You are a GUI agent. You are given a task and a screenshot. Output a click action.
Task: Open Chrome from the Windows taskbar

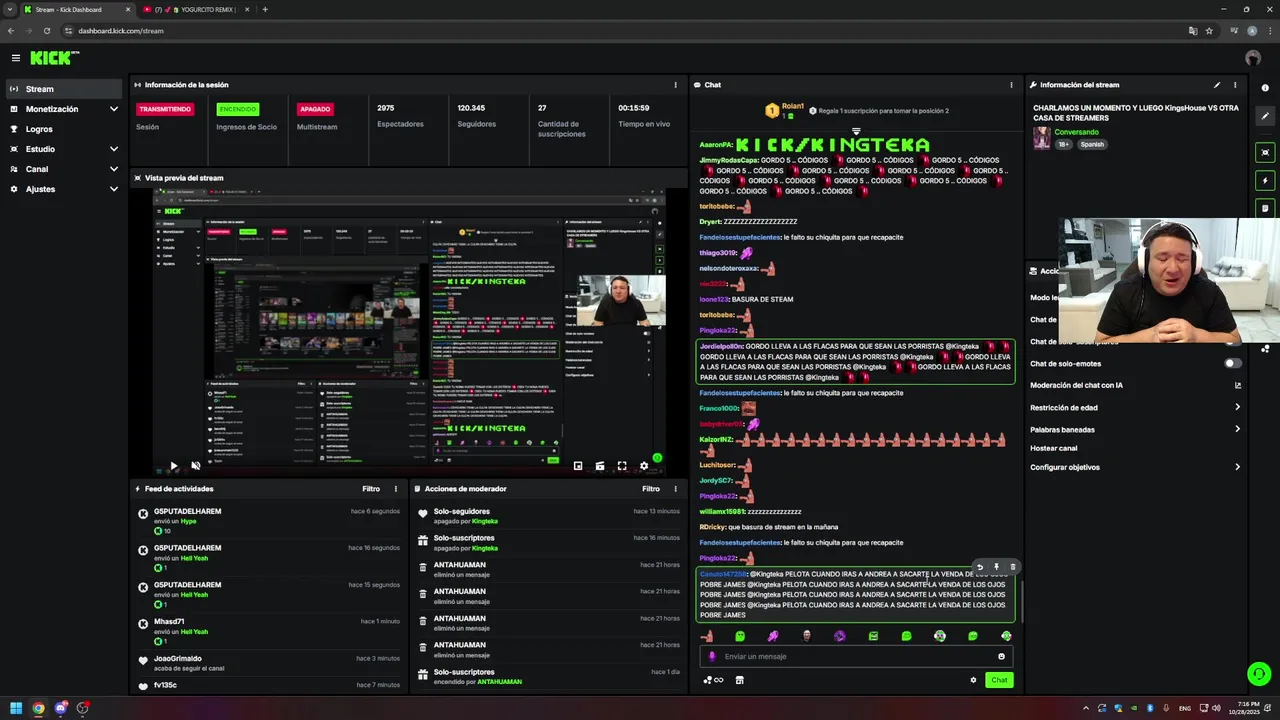pos(38,708)
